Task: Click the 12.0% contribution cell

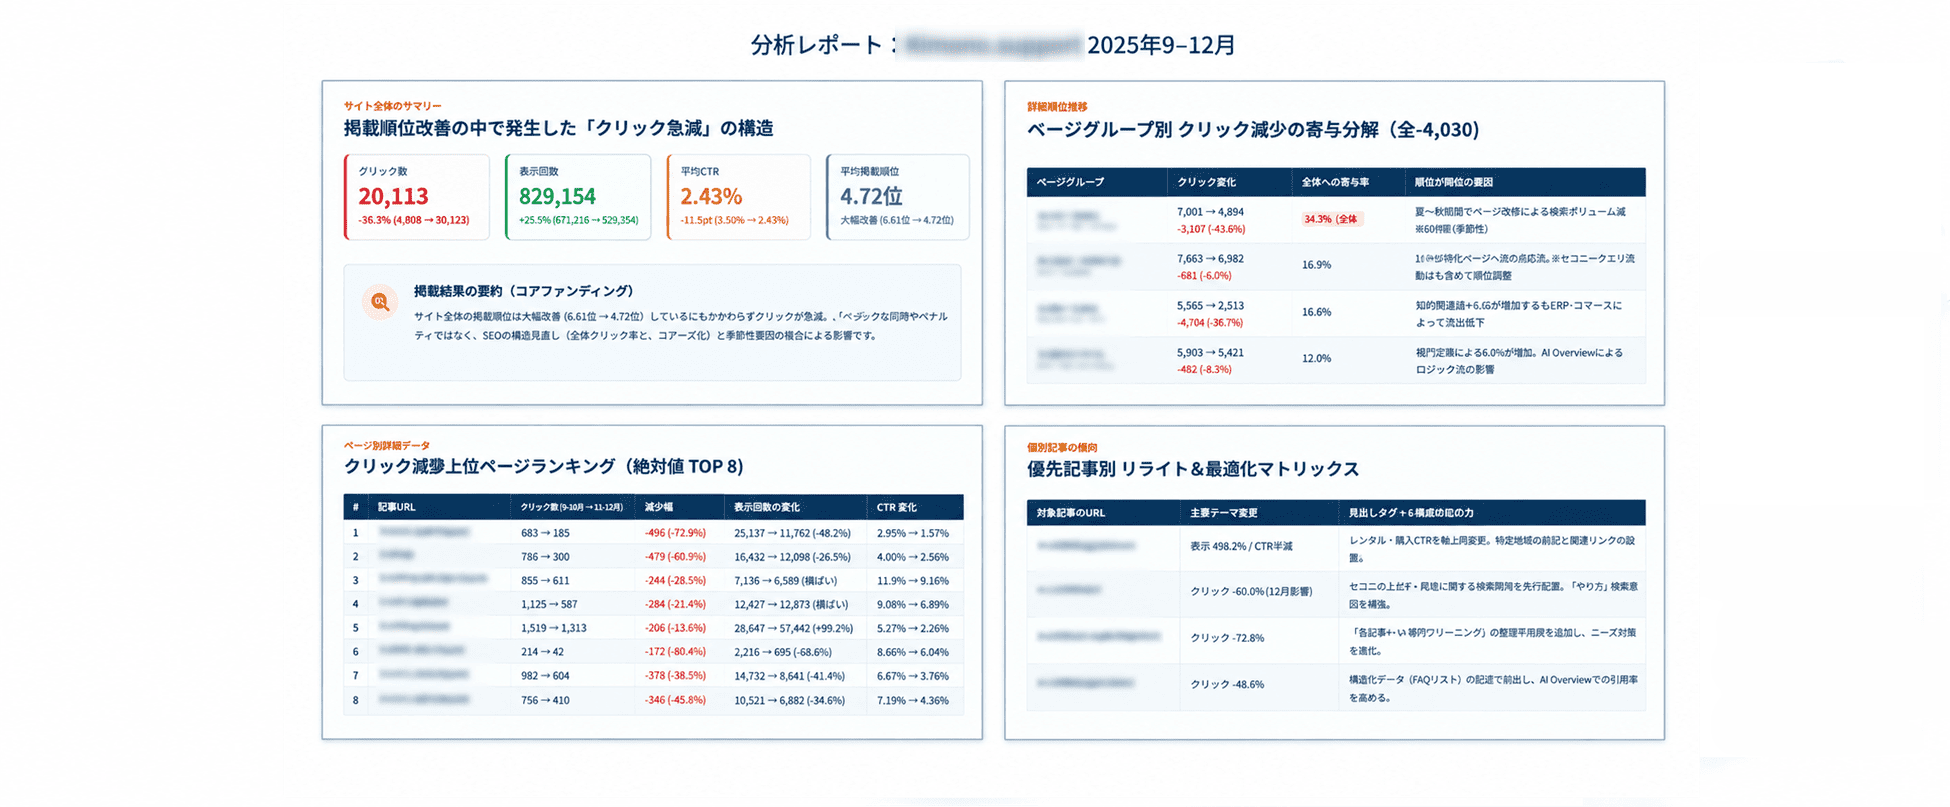Action: coord(1316,358)
